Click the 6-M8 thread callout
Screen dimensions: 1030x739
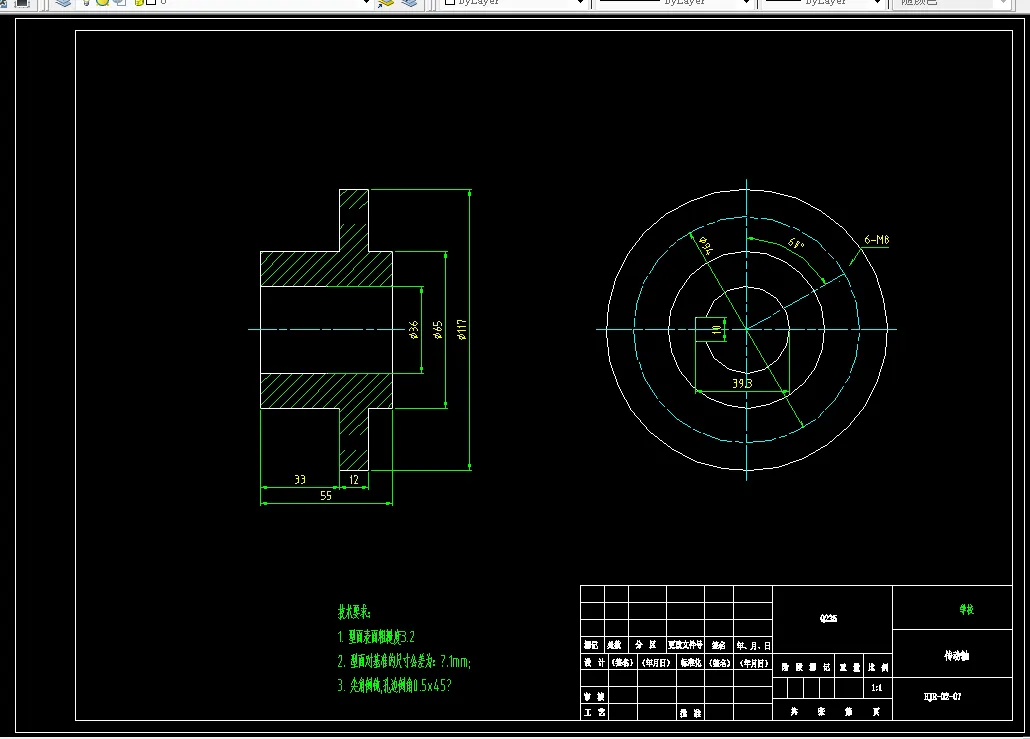click(876, 240)
